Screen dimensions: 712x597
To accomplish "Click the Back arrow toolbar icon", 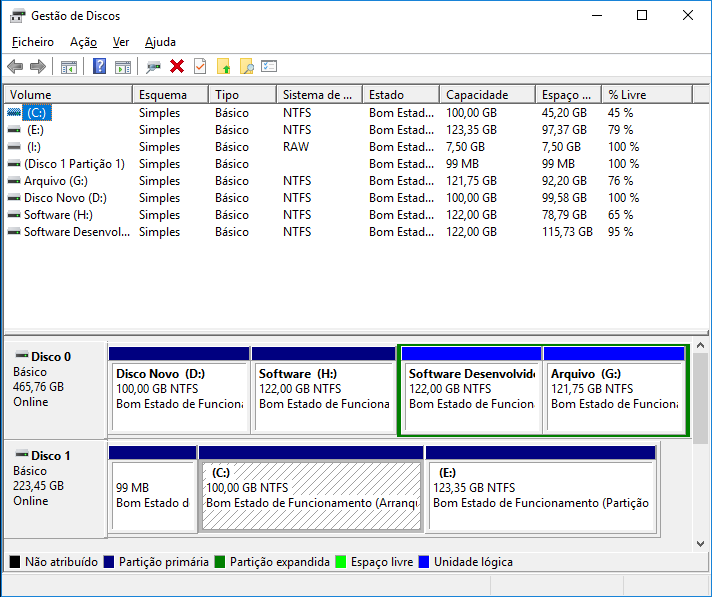I will pos(15,67).
